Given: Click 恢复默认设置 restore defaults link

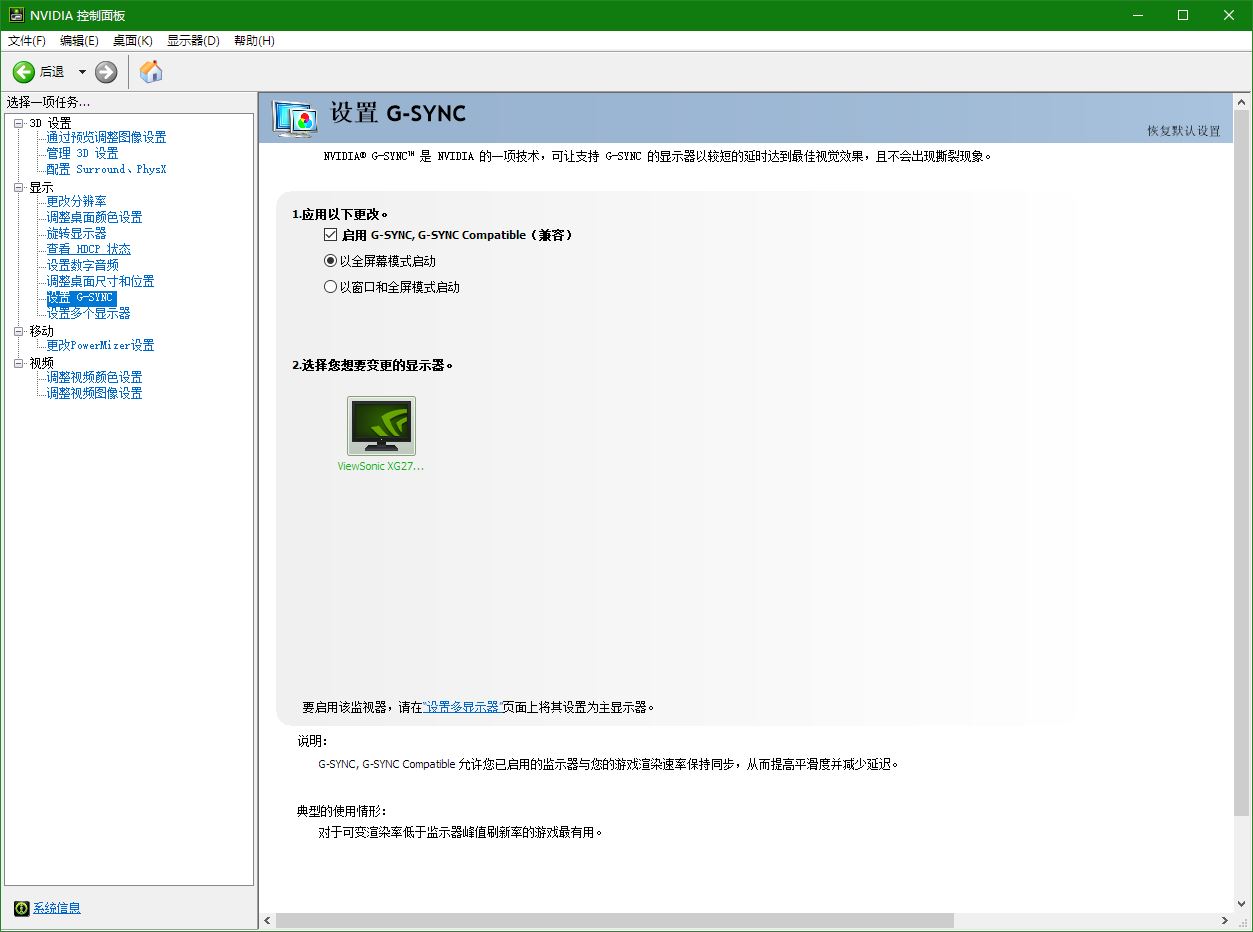Looking at the screenshot, I should coord(1183,131).
